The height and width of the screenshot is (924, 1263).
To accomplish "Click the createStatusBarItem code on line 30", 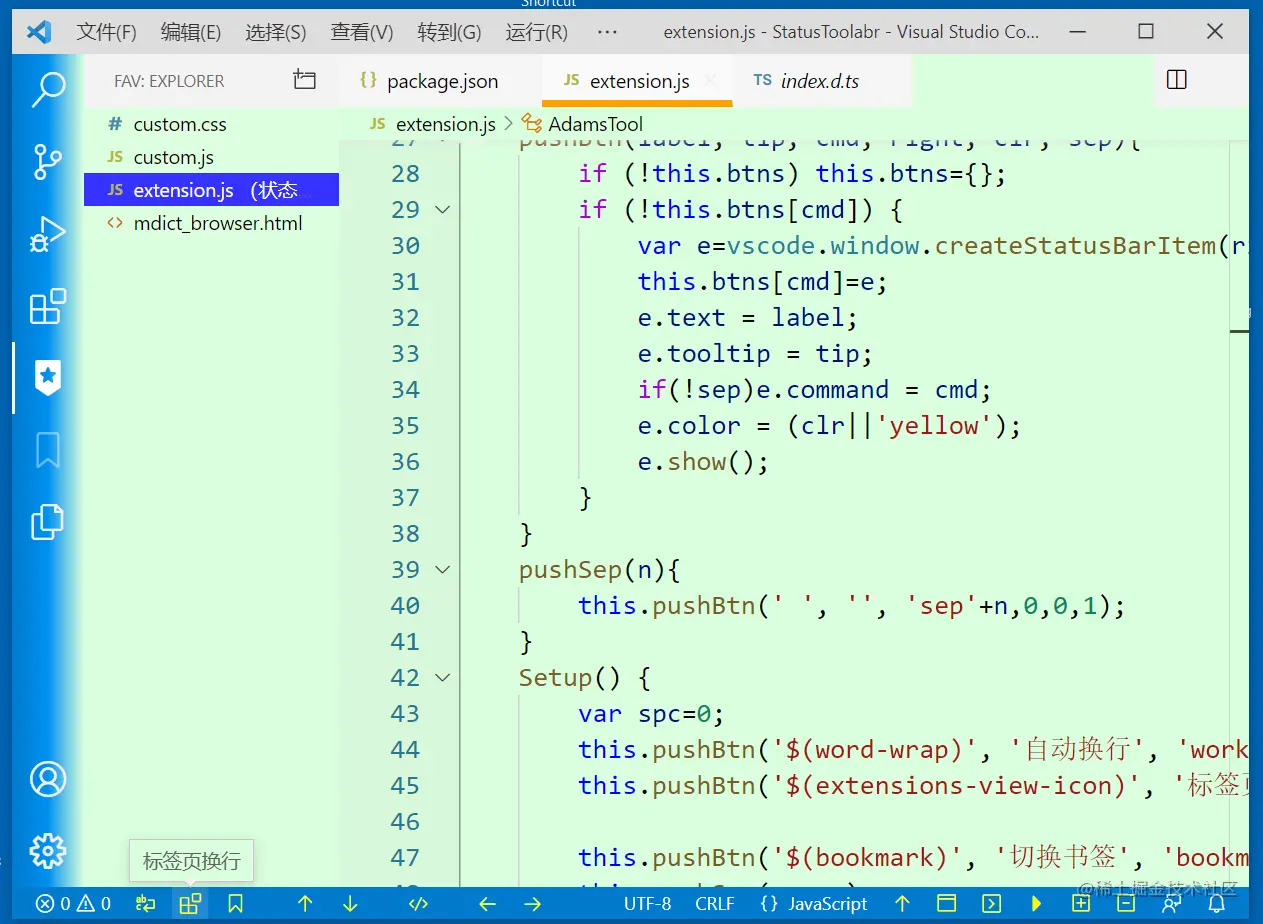I will (1076, 245).
